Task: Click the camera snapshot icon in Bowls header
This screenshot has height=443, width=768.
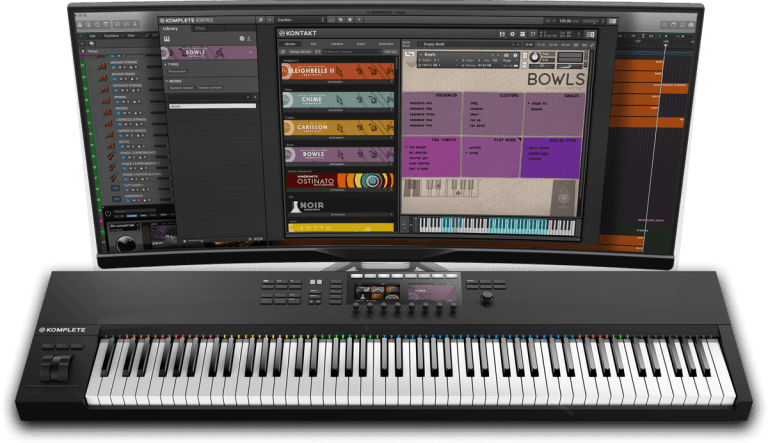Action: tap(506, 55)
